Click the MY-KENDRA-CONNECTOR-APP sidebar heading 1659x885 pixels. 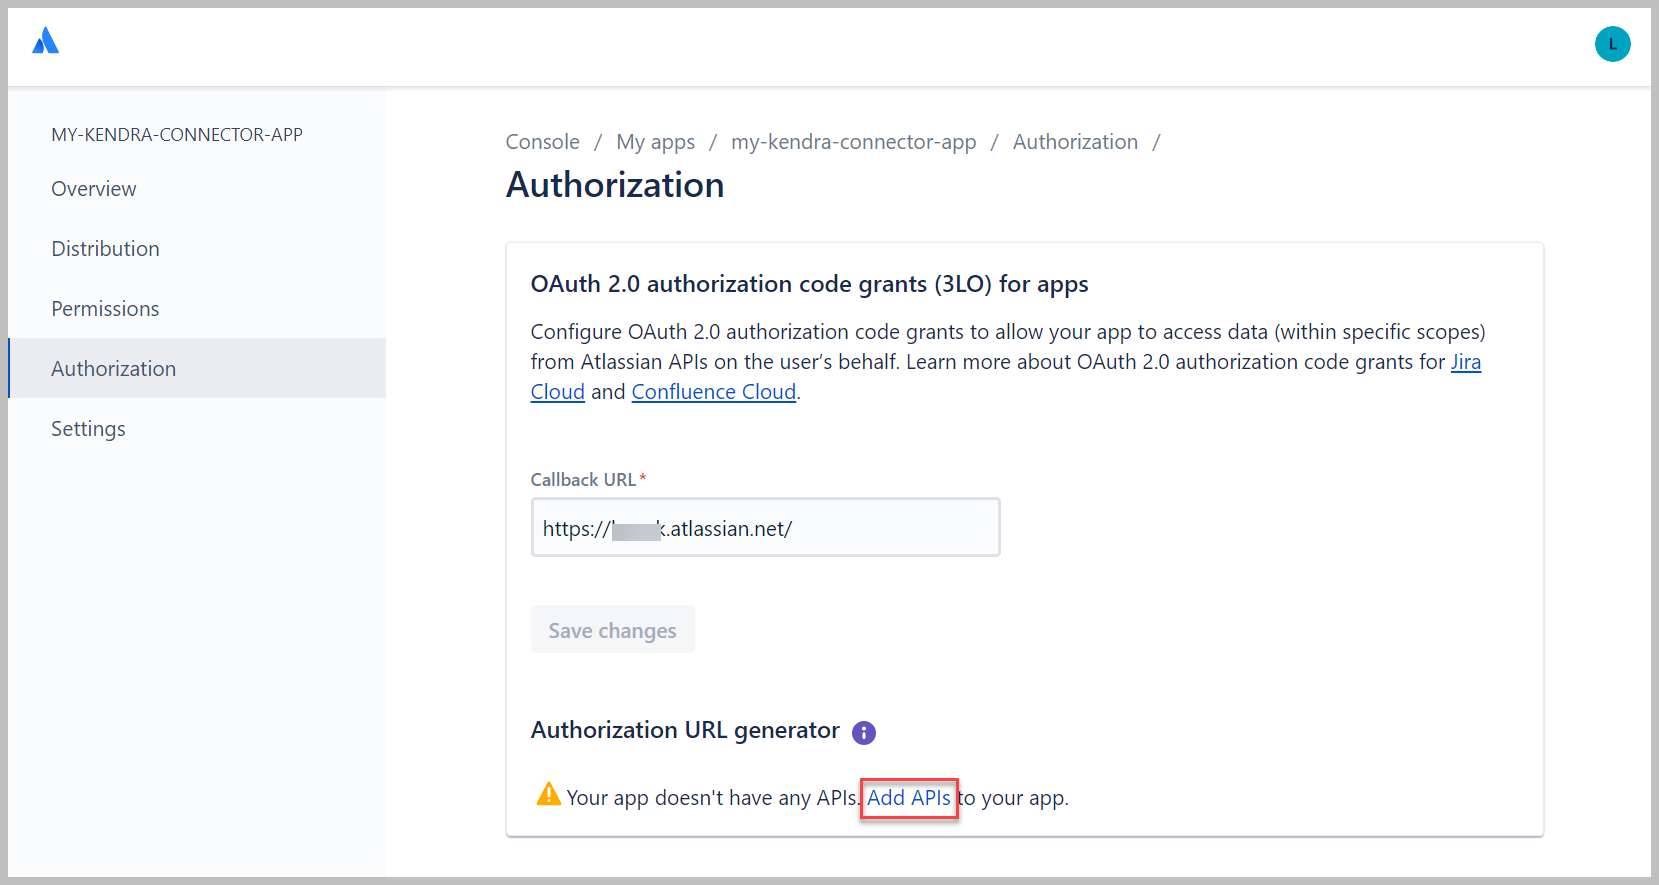(177, 134)
